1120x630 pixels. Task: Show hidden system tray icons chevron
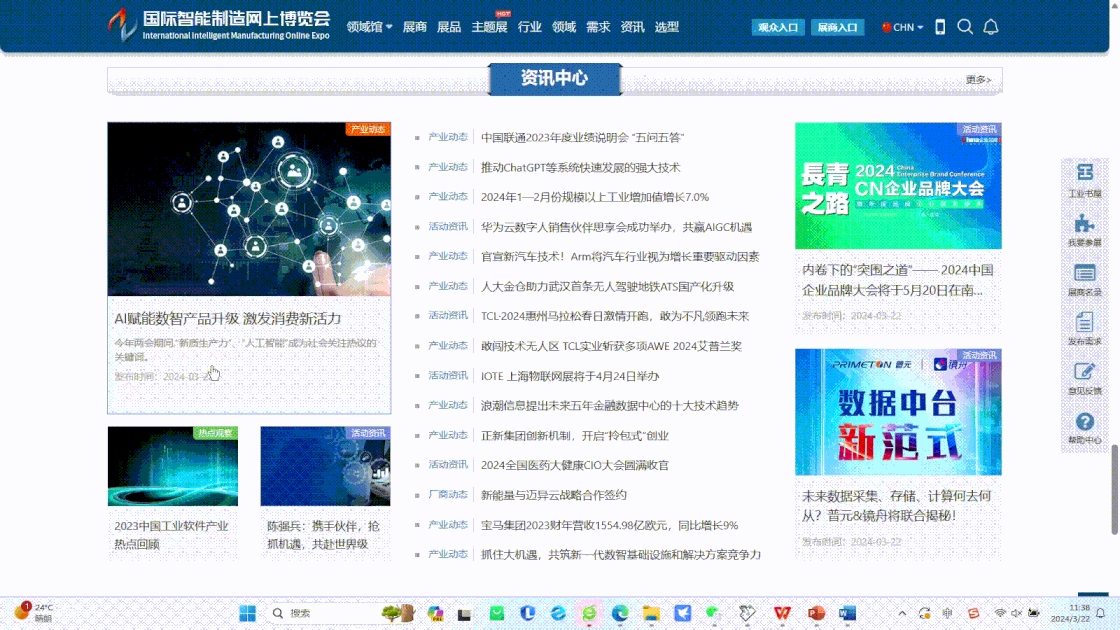902,613
